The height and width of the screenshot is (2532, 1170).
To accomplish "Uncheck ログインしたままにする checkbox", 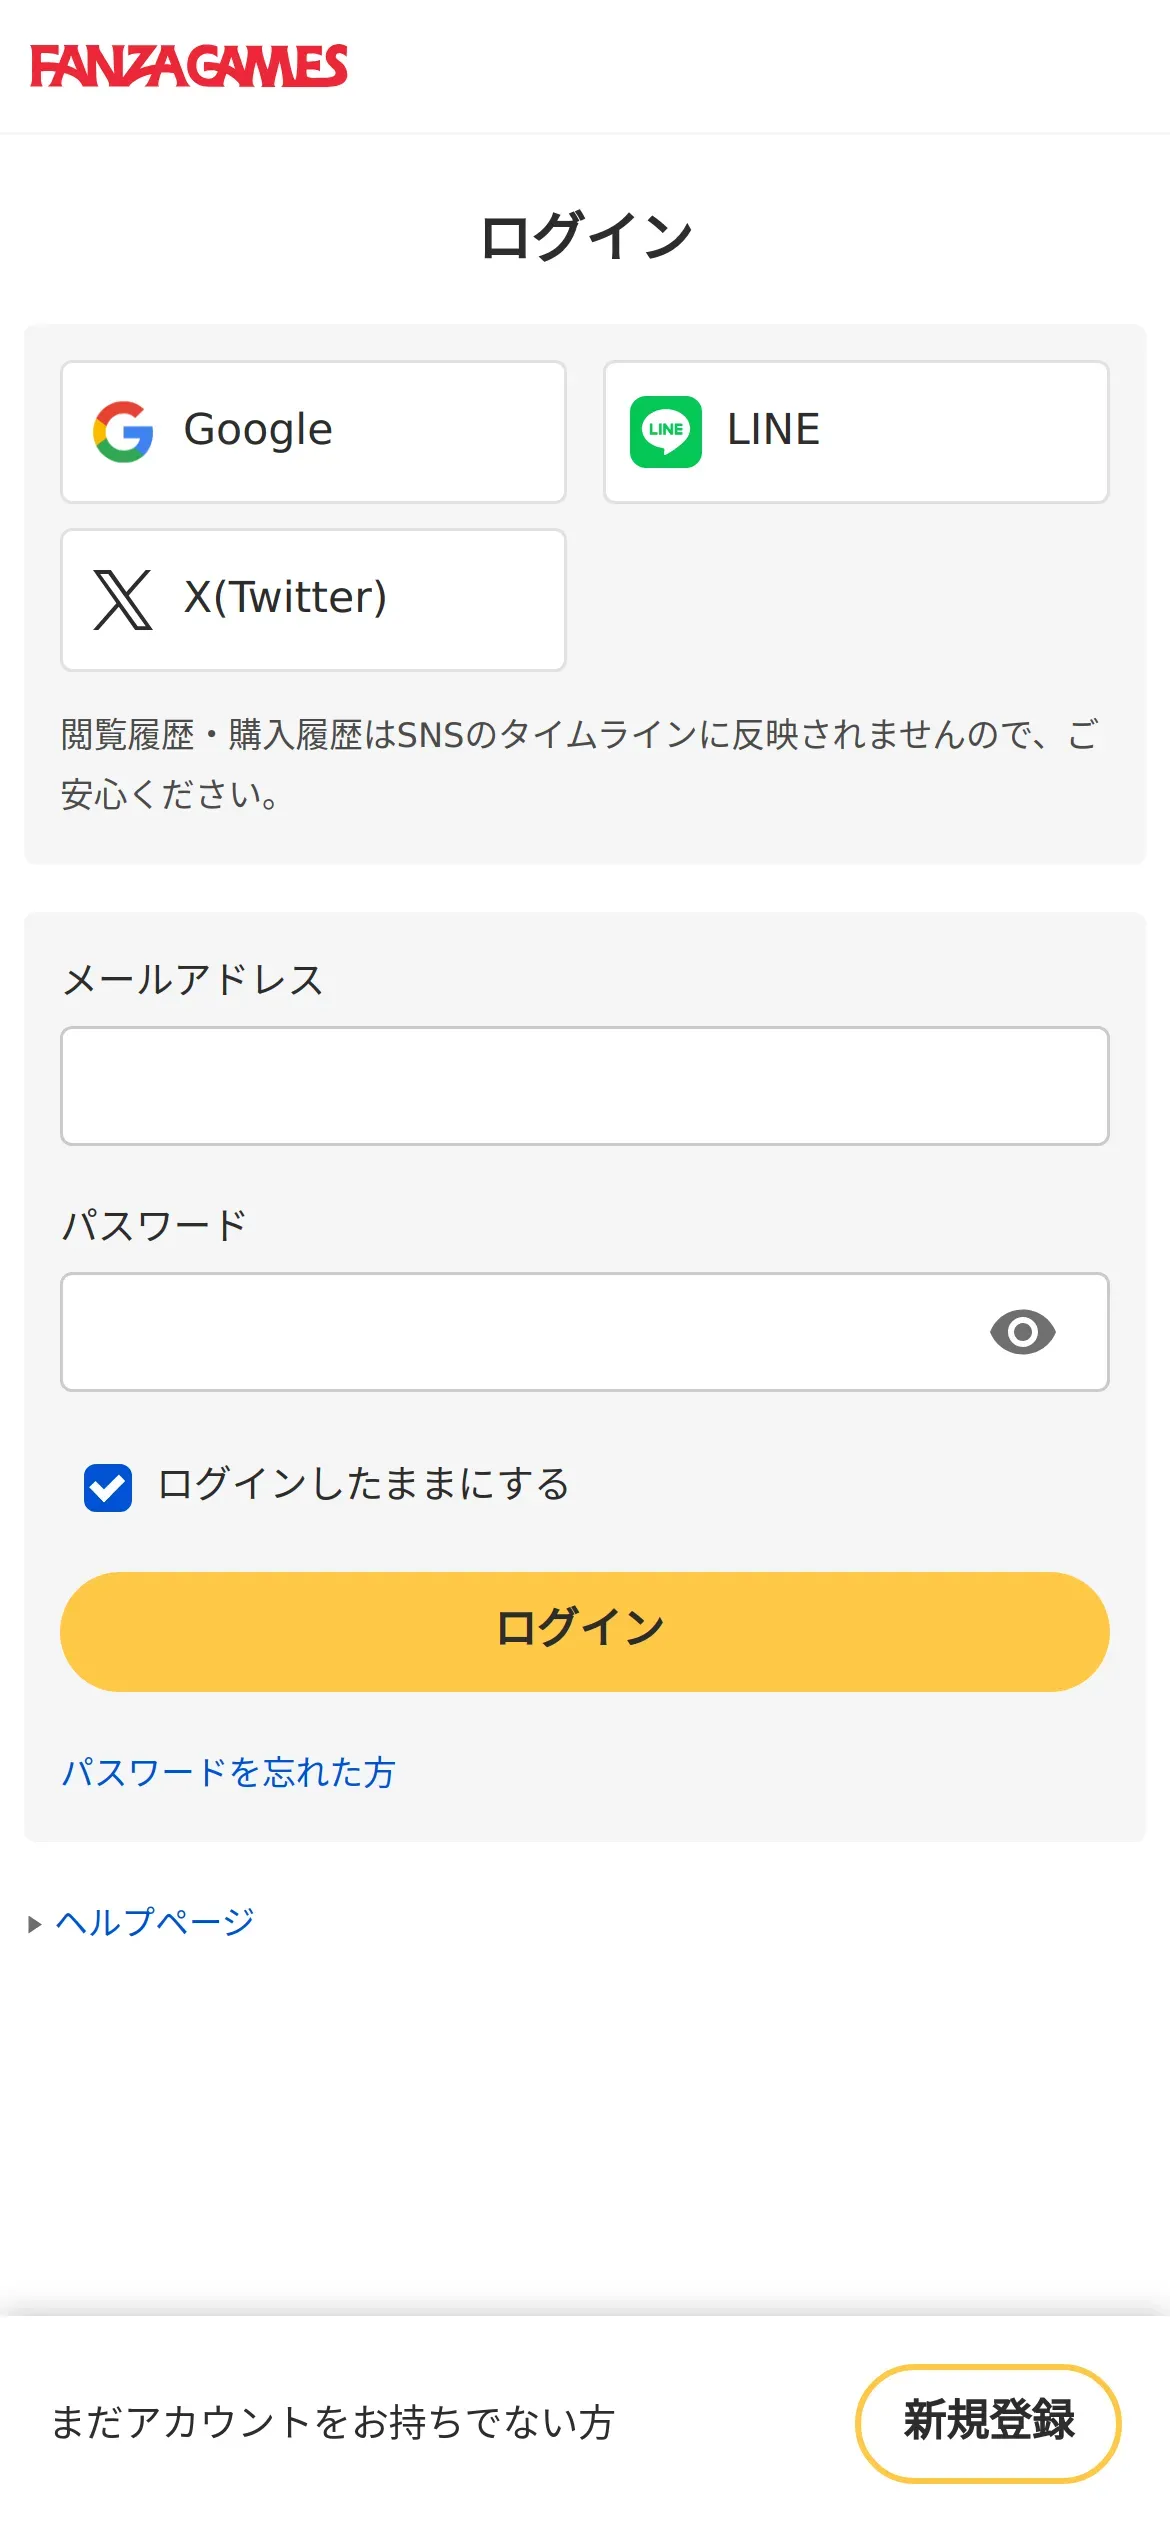I will pyautogui.click(x=108, y=1488).
